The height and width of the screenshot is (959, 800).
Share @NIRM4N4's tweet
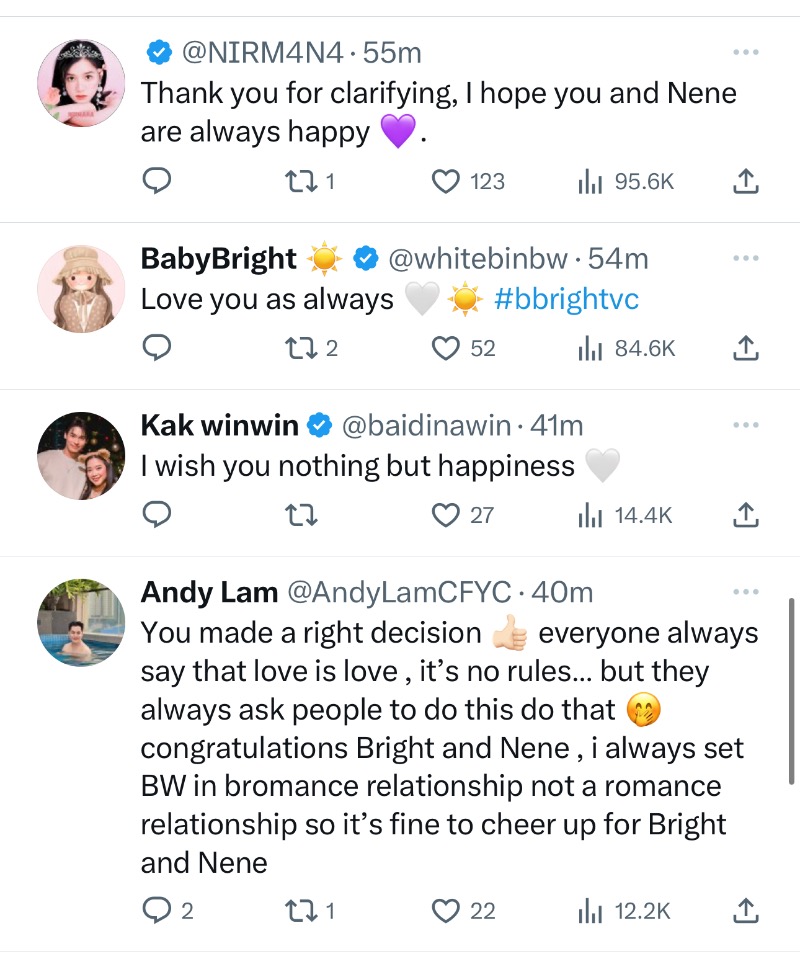746,181
